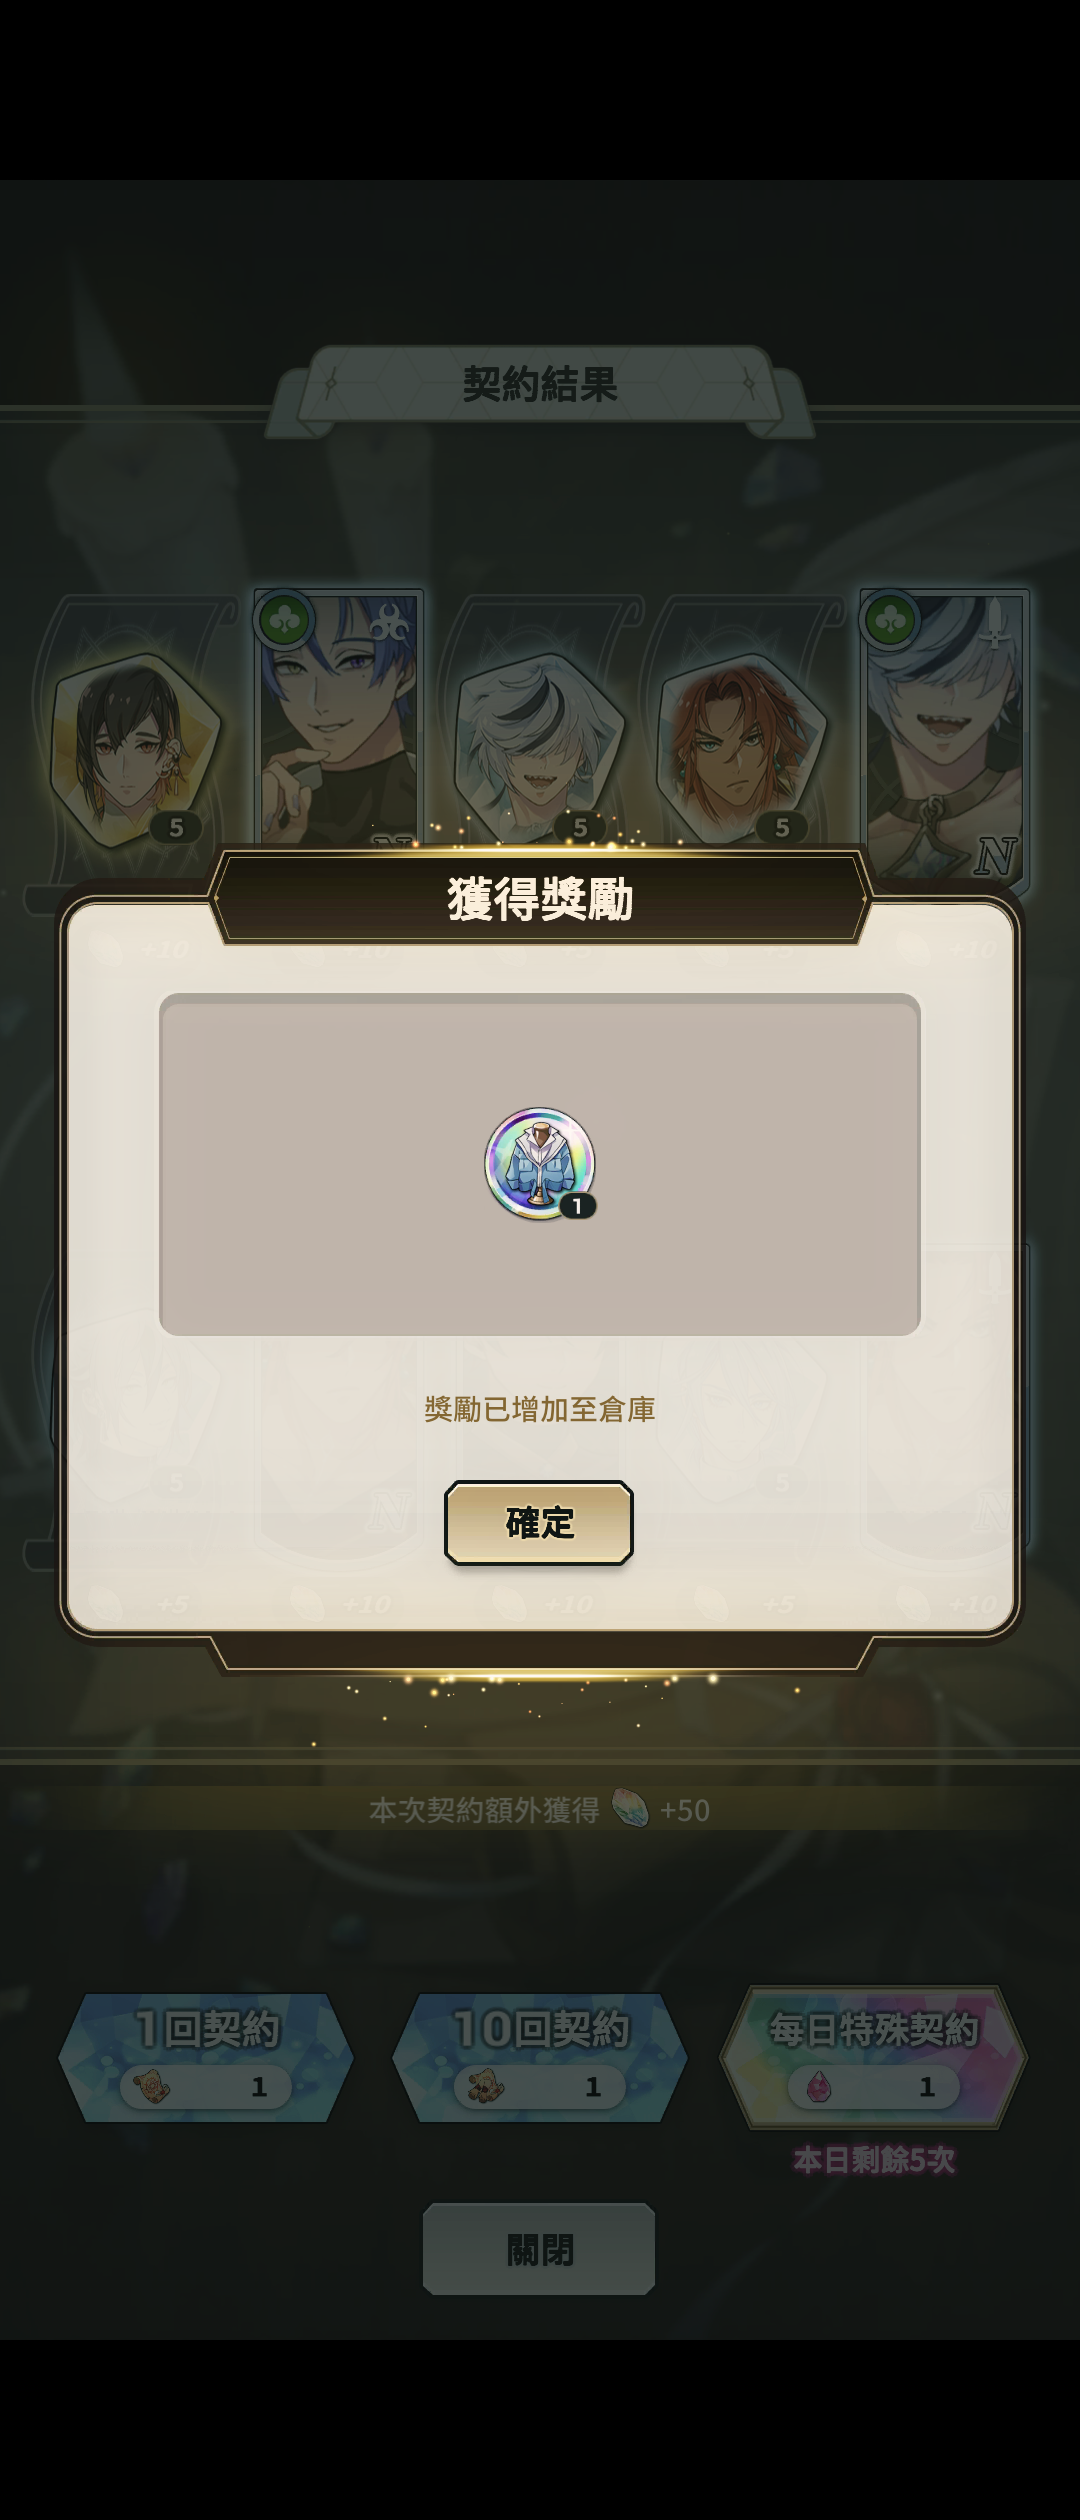Tap the blue jacket costume reward icon
Viewport: 1080px width, 2520px height.
(540, 1163)
